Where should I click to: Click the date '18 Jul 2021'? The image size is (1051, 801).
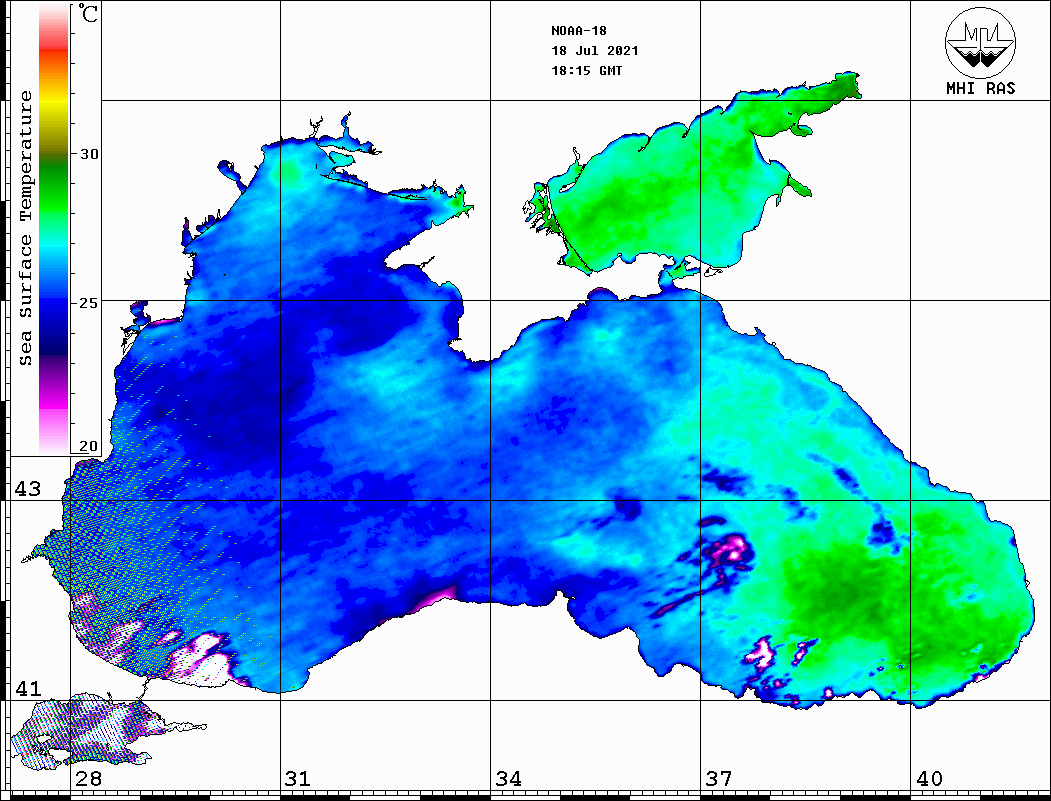click(x=595, y=51)
